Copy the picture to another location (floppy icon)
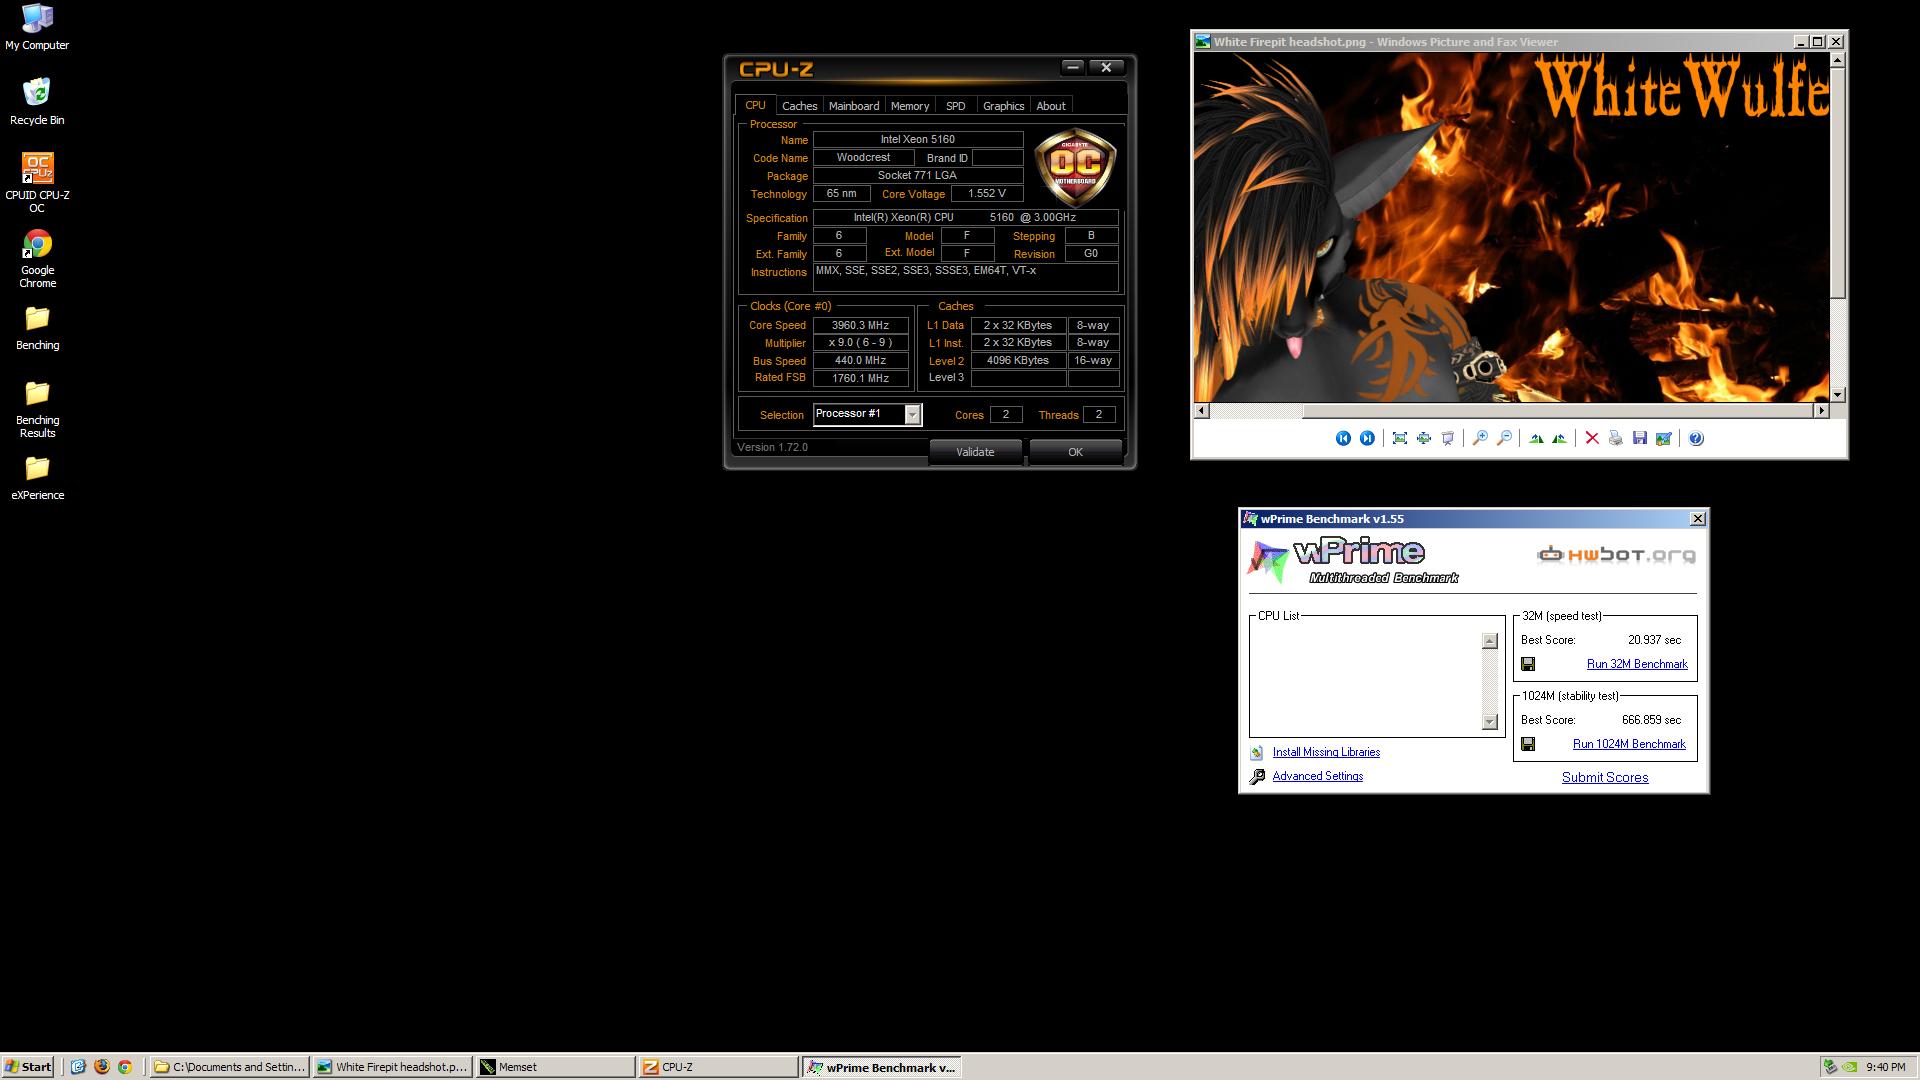The image size is (1920, 1080). point(1640,438)
